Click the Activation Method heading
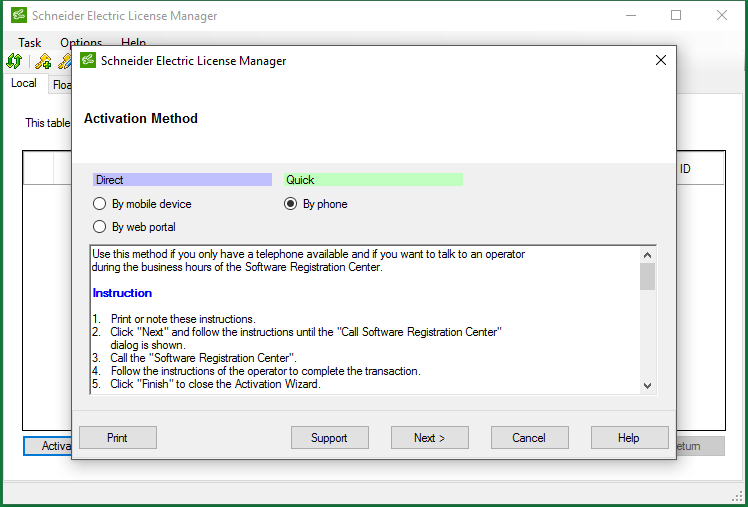The width and height of the screenshot is (748, 507). click(141, 118)
